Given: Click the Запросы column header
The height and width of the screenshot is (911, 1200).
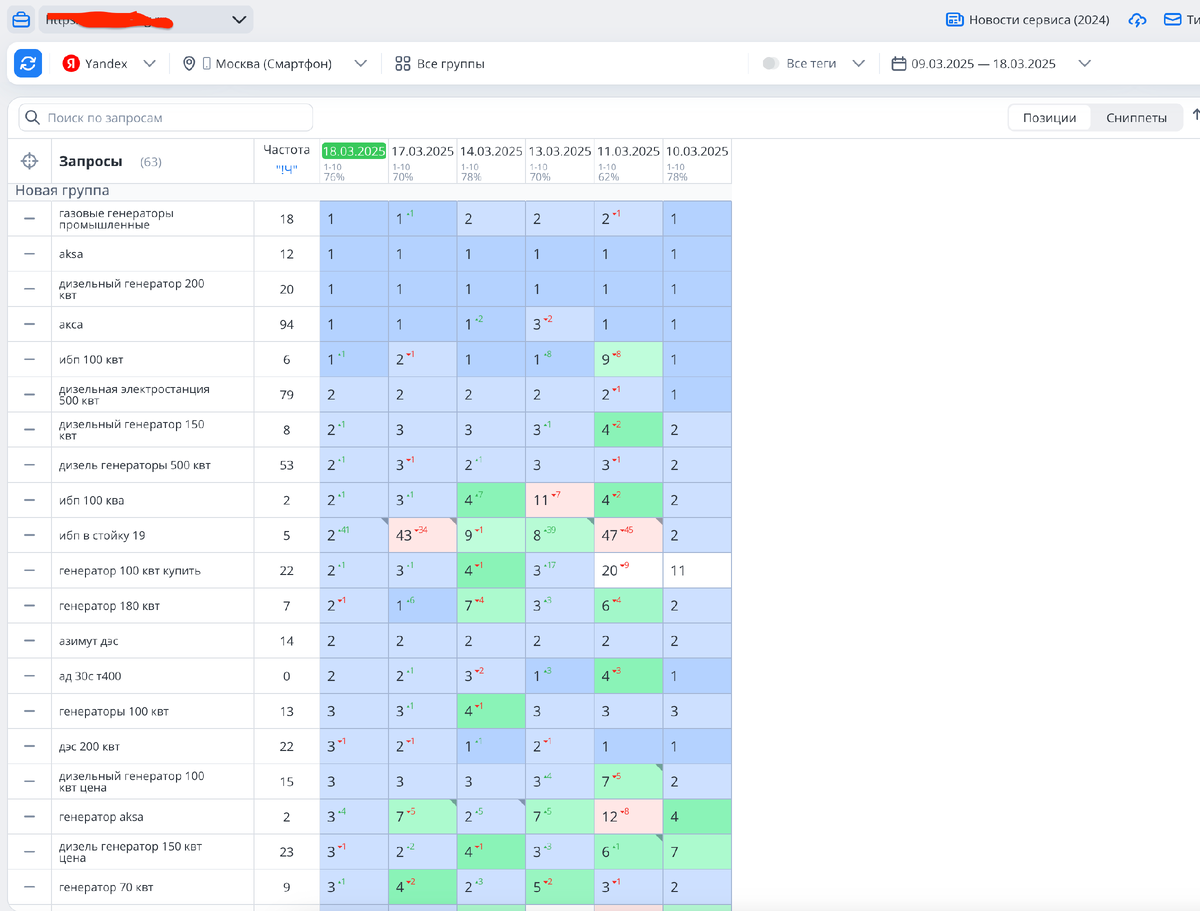Looking at the screenshot, I should (91, 161).
